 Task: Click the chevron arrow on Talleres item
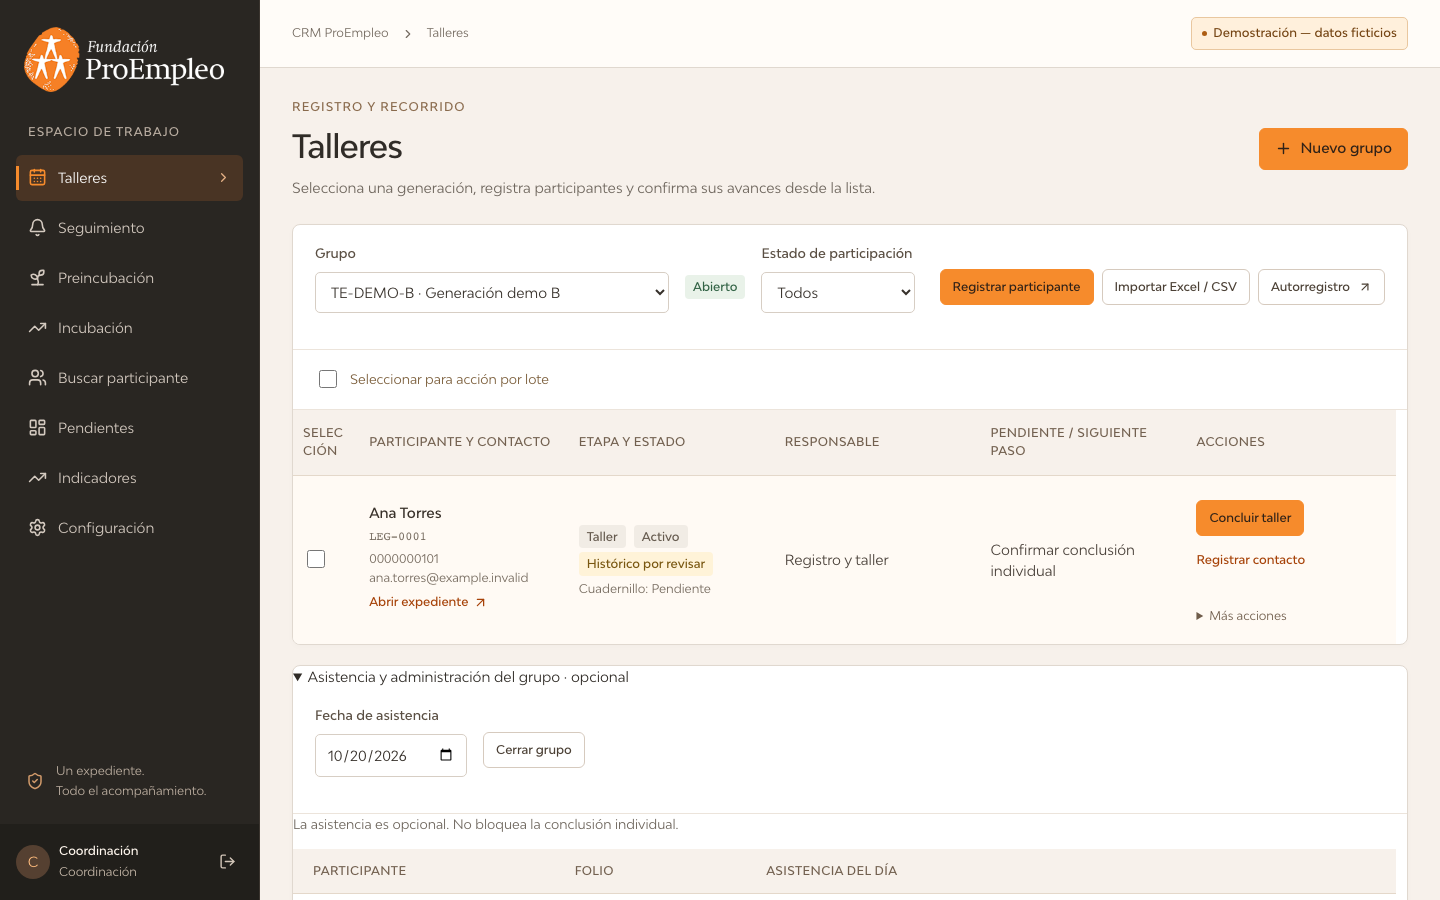click(x=223, y=178)
